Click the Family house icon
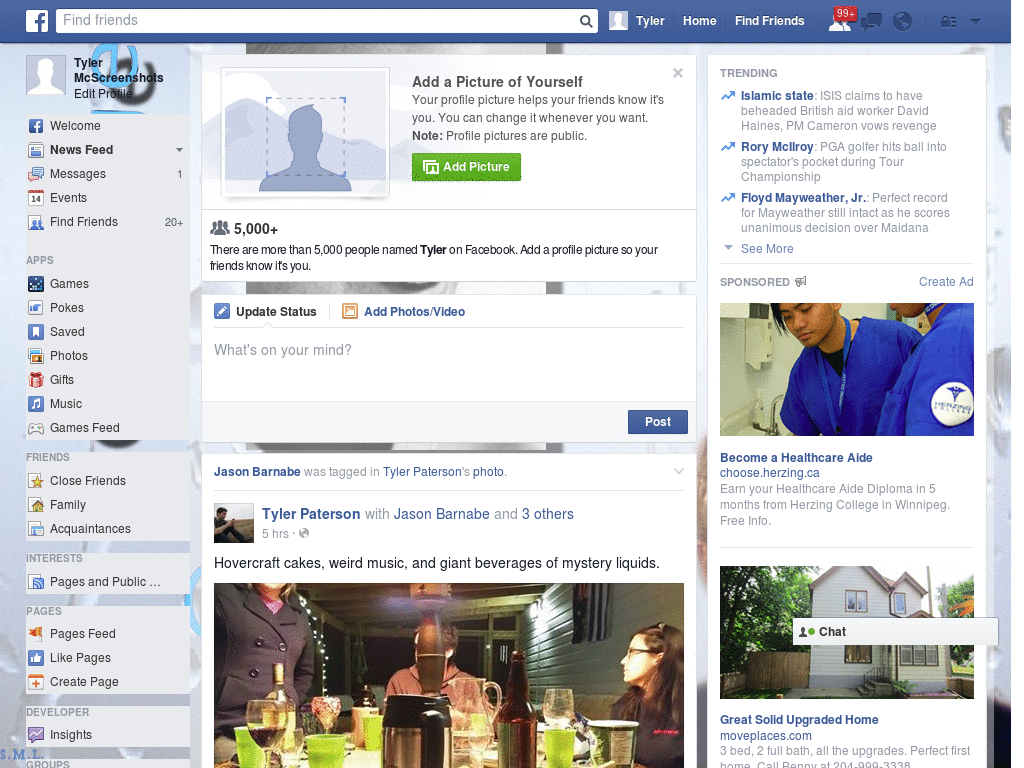 (36, 505)
